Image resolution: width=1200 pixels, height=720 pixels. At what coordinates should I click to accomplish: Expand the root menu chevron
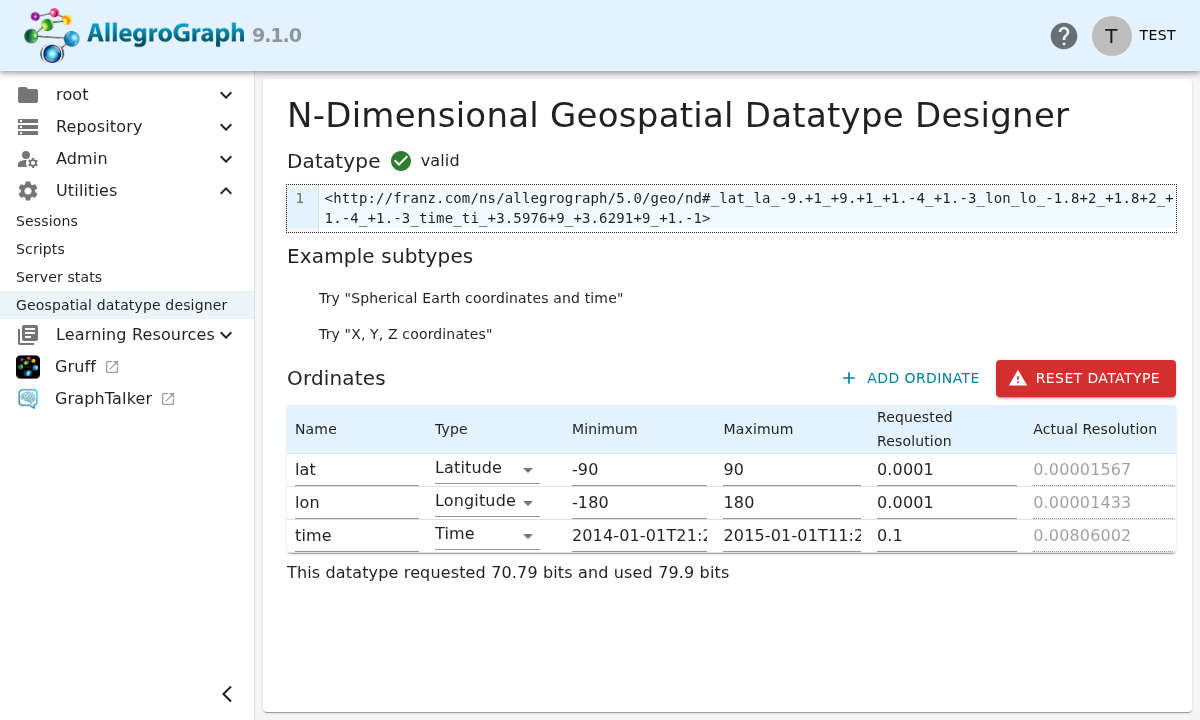(x=226, y=95)
